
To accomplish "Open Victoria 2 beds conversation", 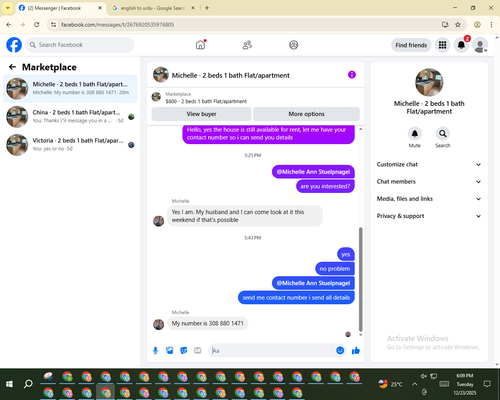I will [x=70, y=145].
